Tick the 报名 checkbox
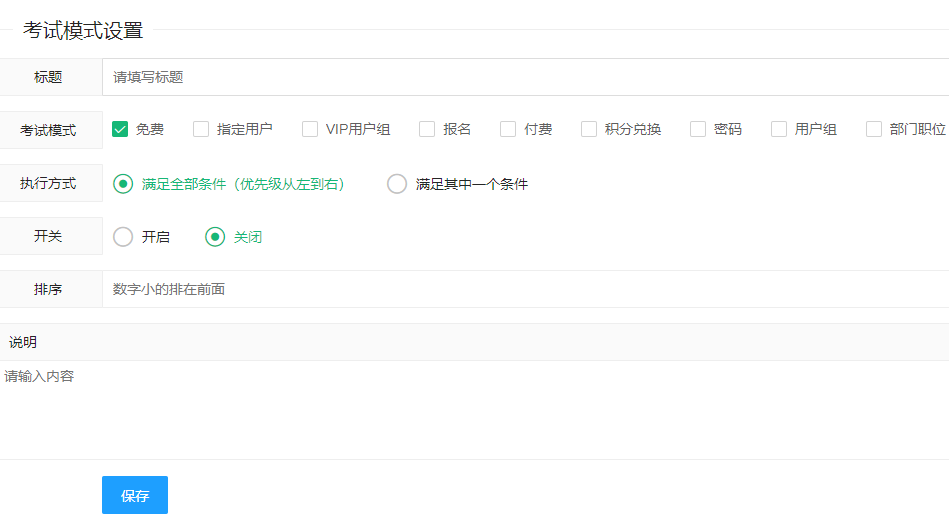Screen dimensions: 949x520 (x=427, y=129)
